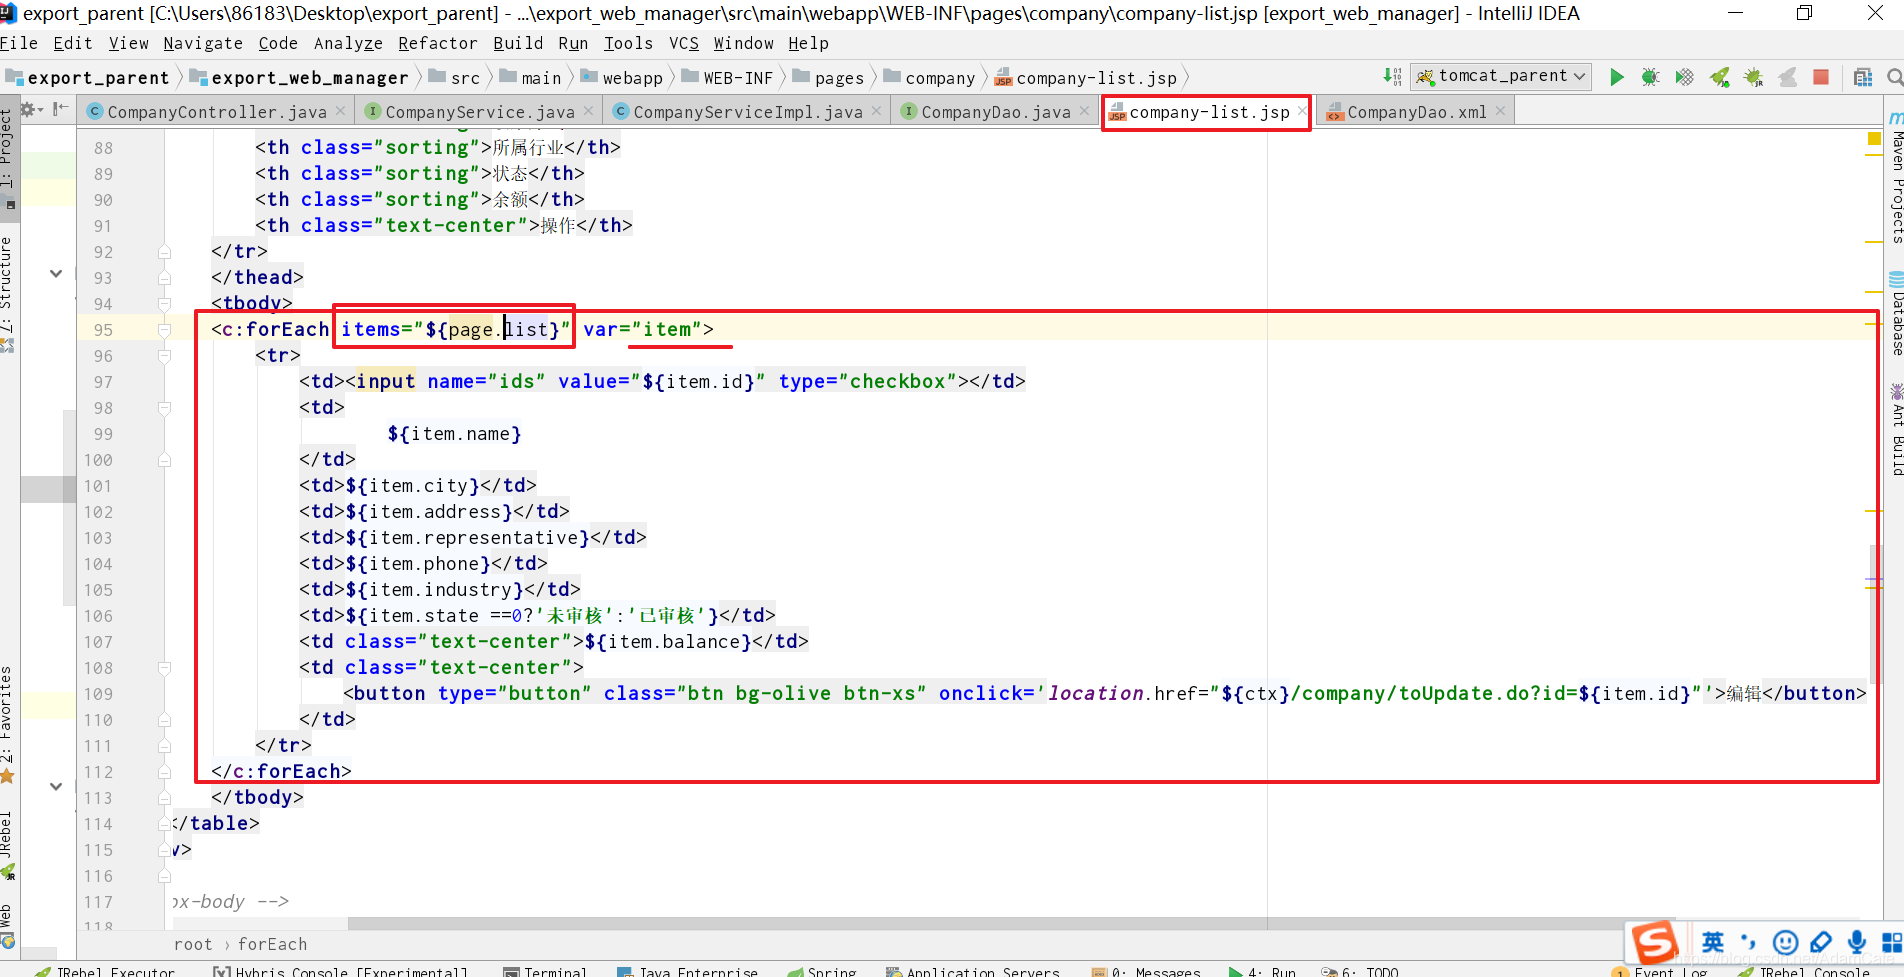
Task: Open the Project Structure dialog
Action: 1862,77
